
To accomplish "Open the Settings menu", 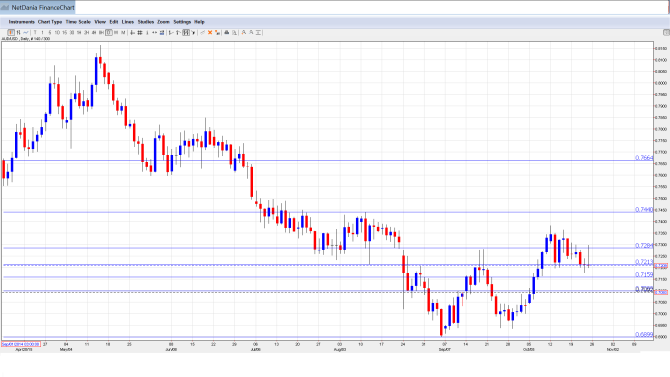I will coord(182,22).
